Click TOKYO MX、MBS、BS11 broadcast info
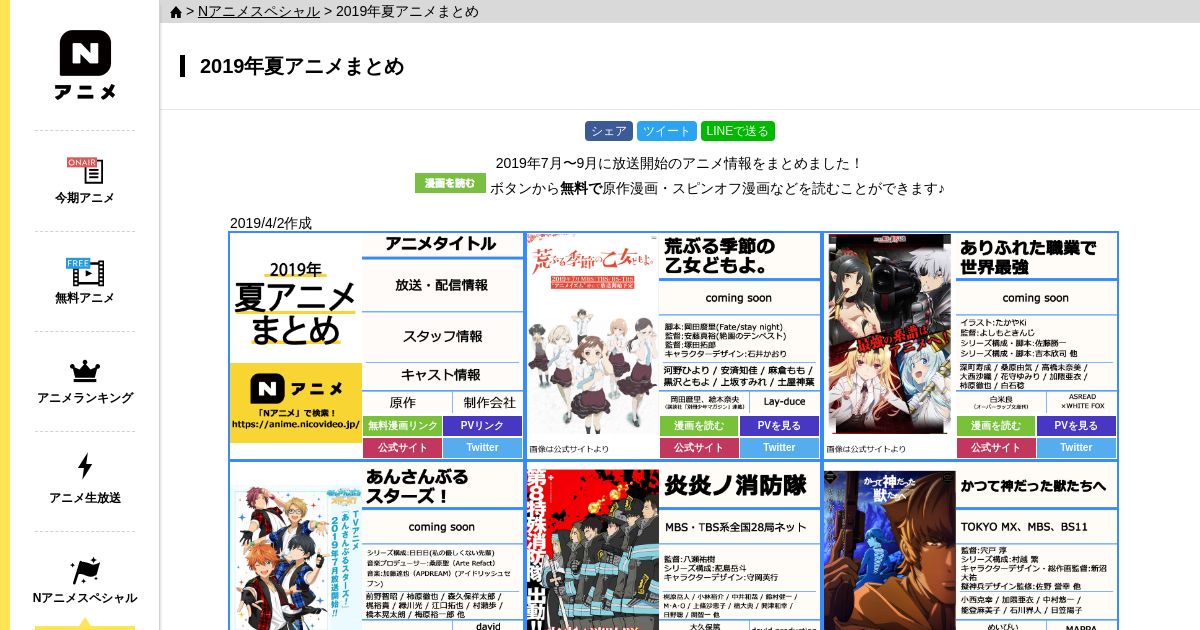Viewport: 1200px width, 630px height. click(x=1024, y=526)
